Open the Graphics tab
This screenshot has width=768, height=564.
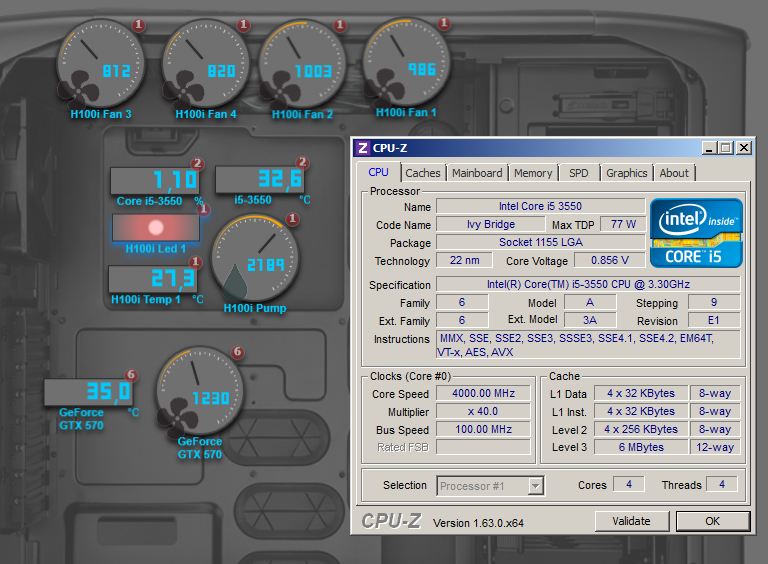coord(626,173)
